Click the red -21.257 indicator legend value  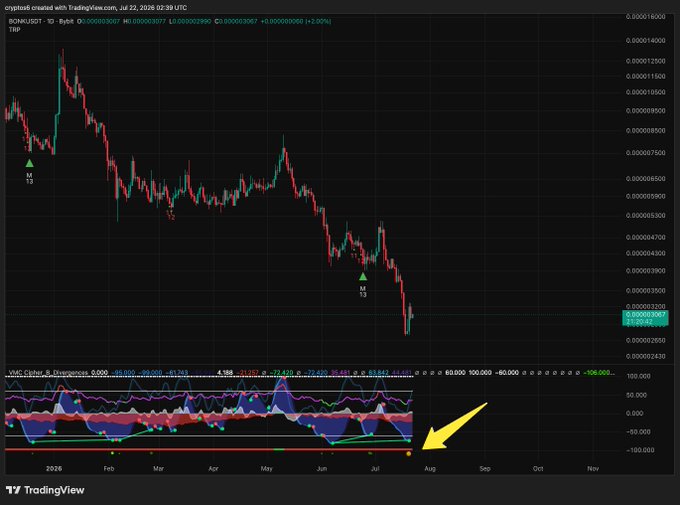pos(248,372)
